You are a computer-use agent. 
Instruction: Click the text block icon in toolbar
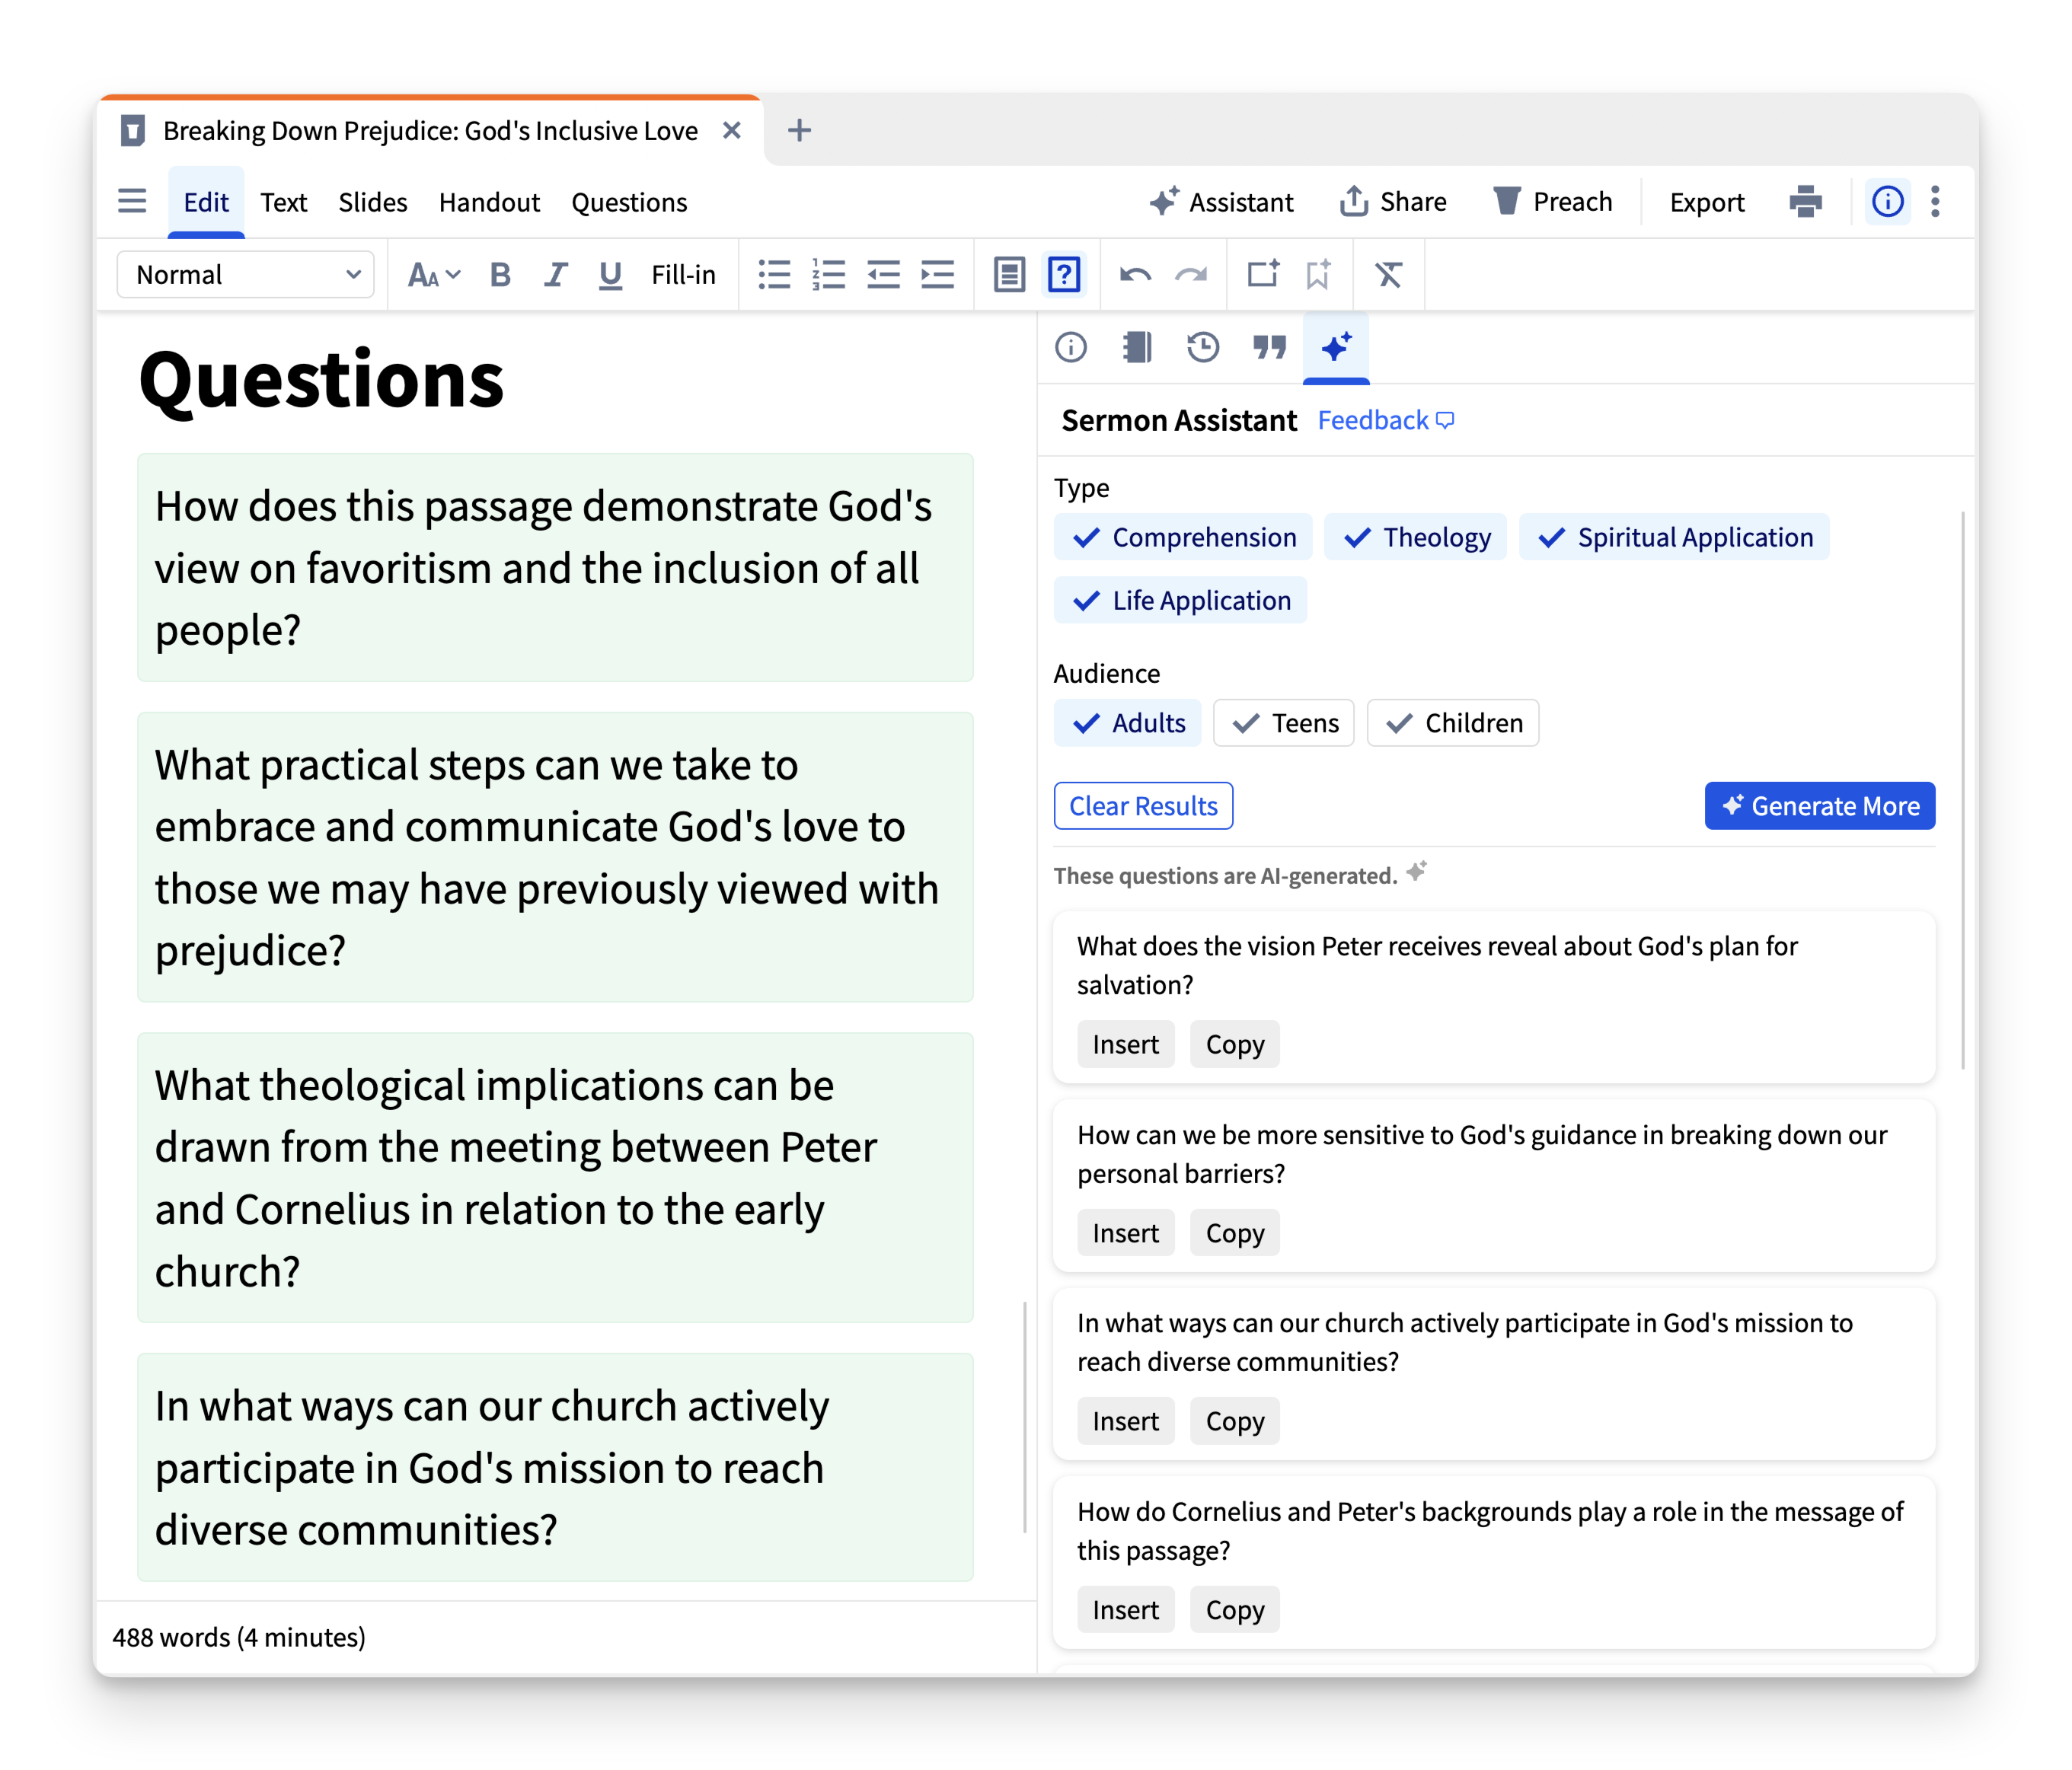point(1009,274)
